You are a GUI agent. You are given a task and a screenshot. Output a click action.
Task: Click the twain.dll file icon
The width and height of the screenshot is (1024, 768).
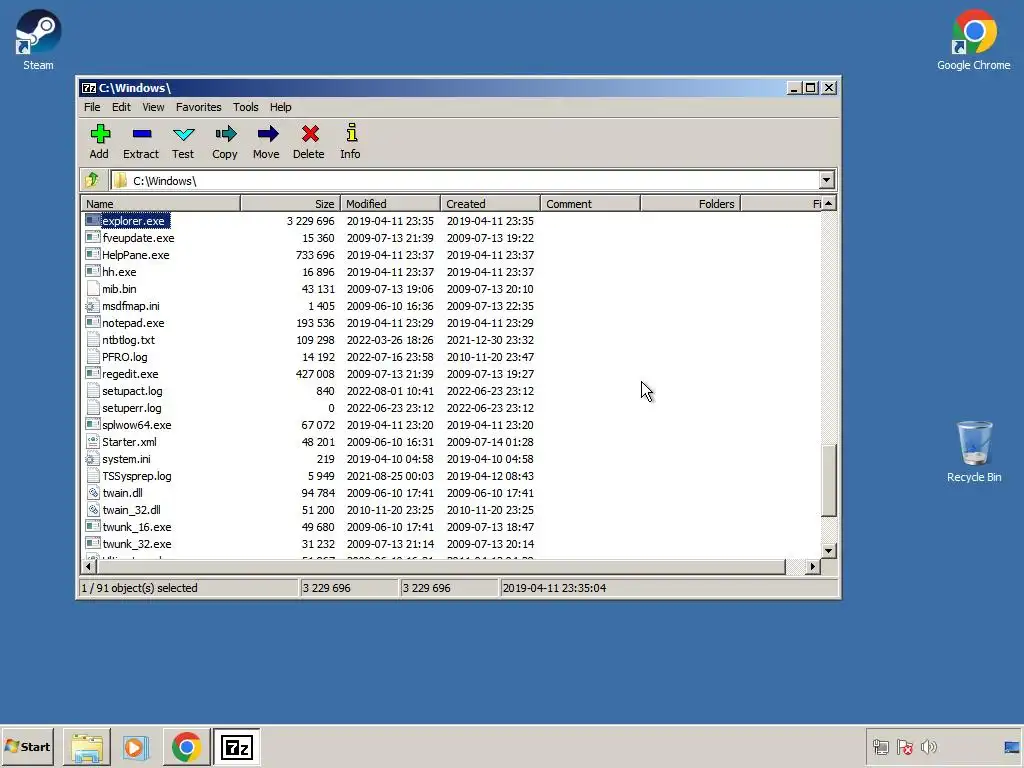coord(93,492)
